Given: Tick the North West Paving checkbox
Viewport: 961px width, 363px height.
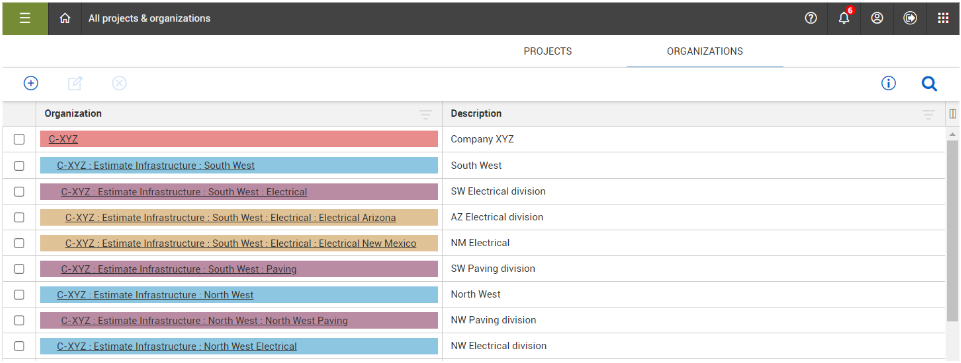Looking at the screenshot, I should pos(19,320).
